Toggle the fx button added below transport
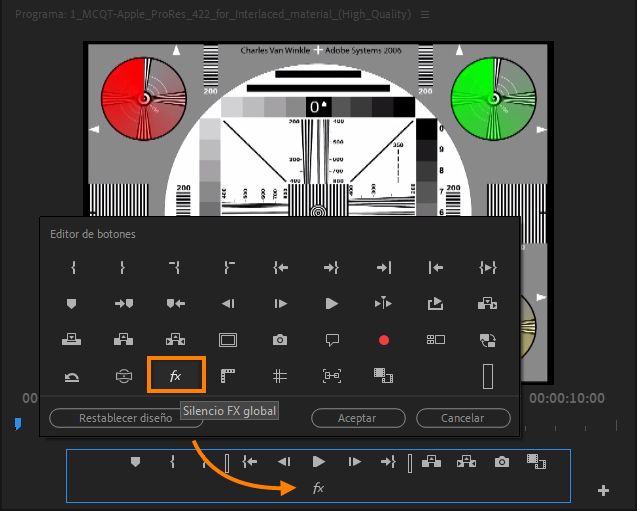This screenshot has height=511, width=637. 318,487
